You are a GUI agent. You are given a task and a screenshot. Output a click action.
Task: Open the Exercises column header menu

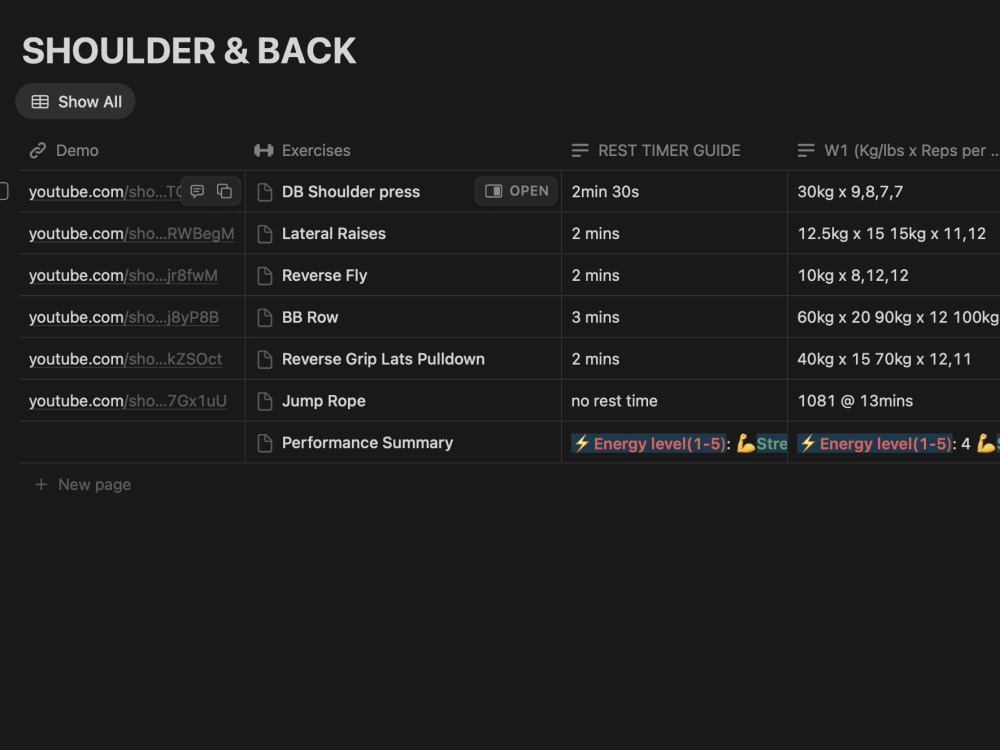tap(403, 151)
